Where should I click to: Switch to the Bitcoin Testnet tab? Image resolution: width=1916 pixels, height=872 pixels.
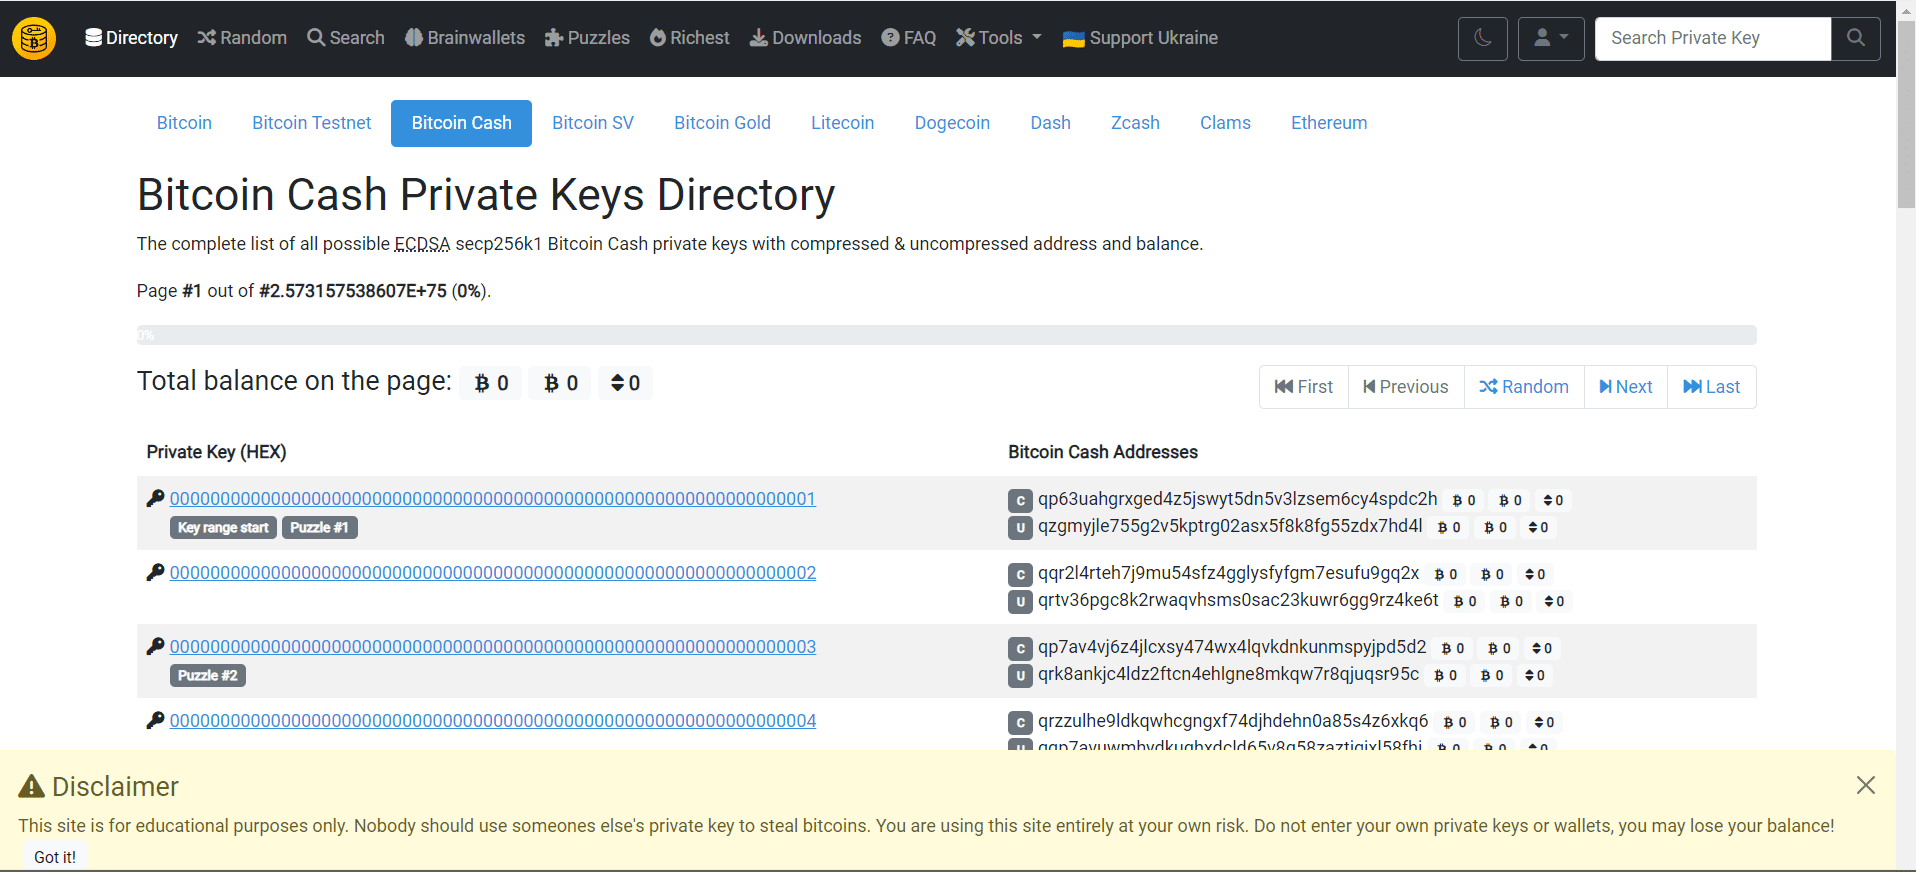[311, 123]
